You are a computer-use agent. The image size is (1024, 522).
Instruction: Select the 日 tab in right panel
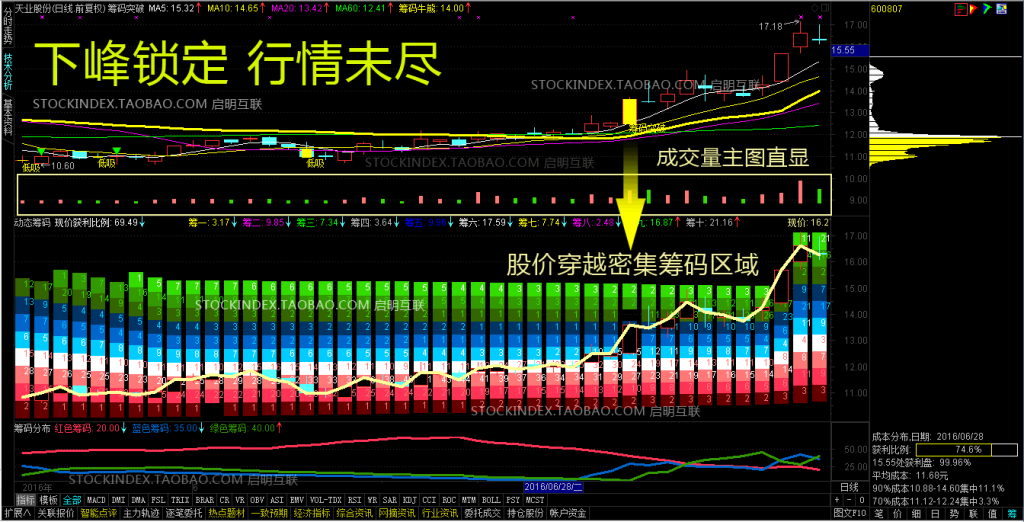(936, 514)
